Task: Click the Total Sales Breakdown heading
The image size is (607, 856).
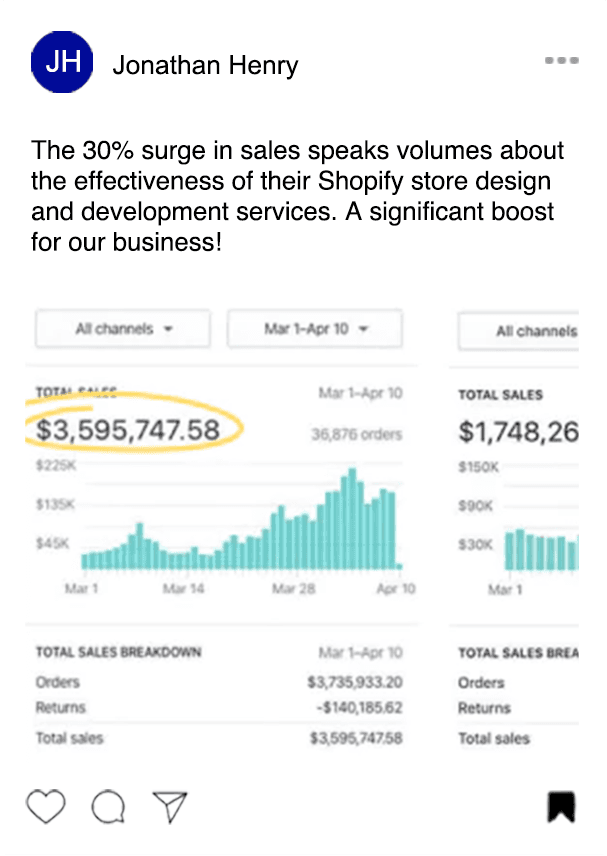Action: 118,652
